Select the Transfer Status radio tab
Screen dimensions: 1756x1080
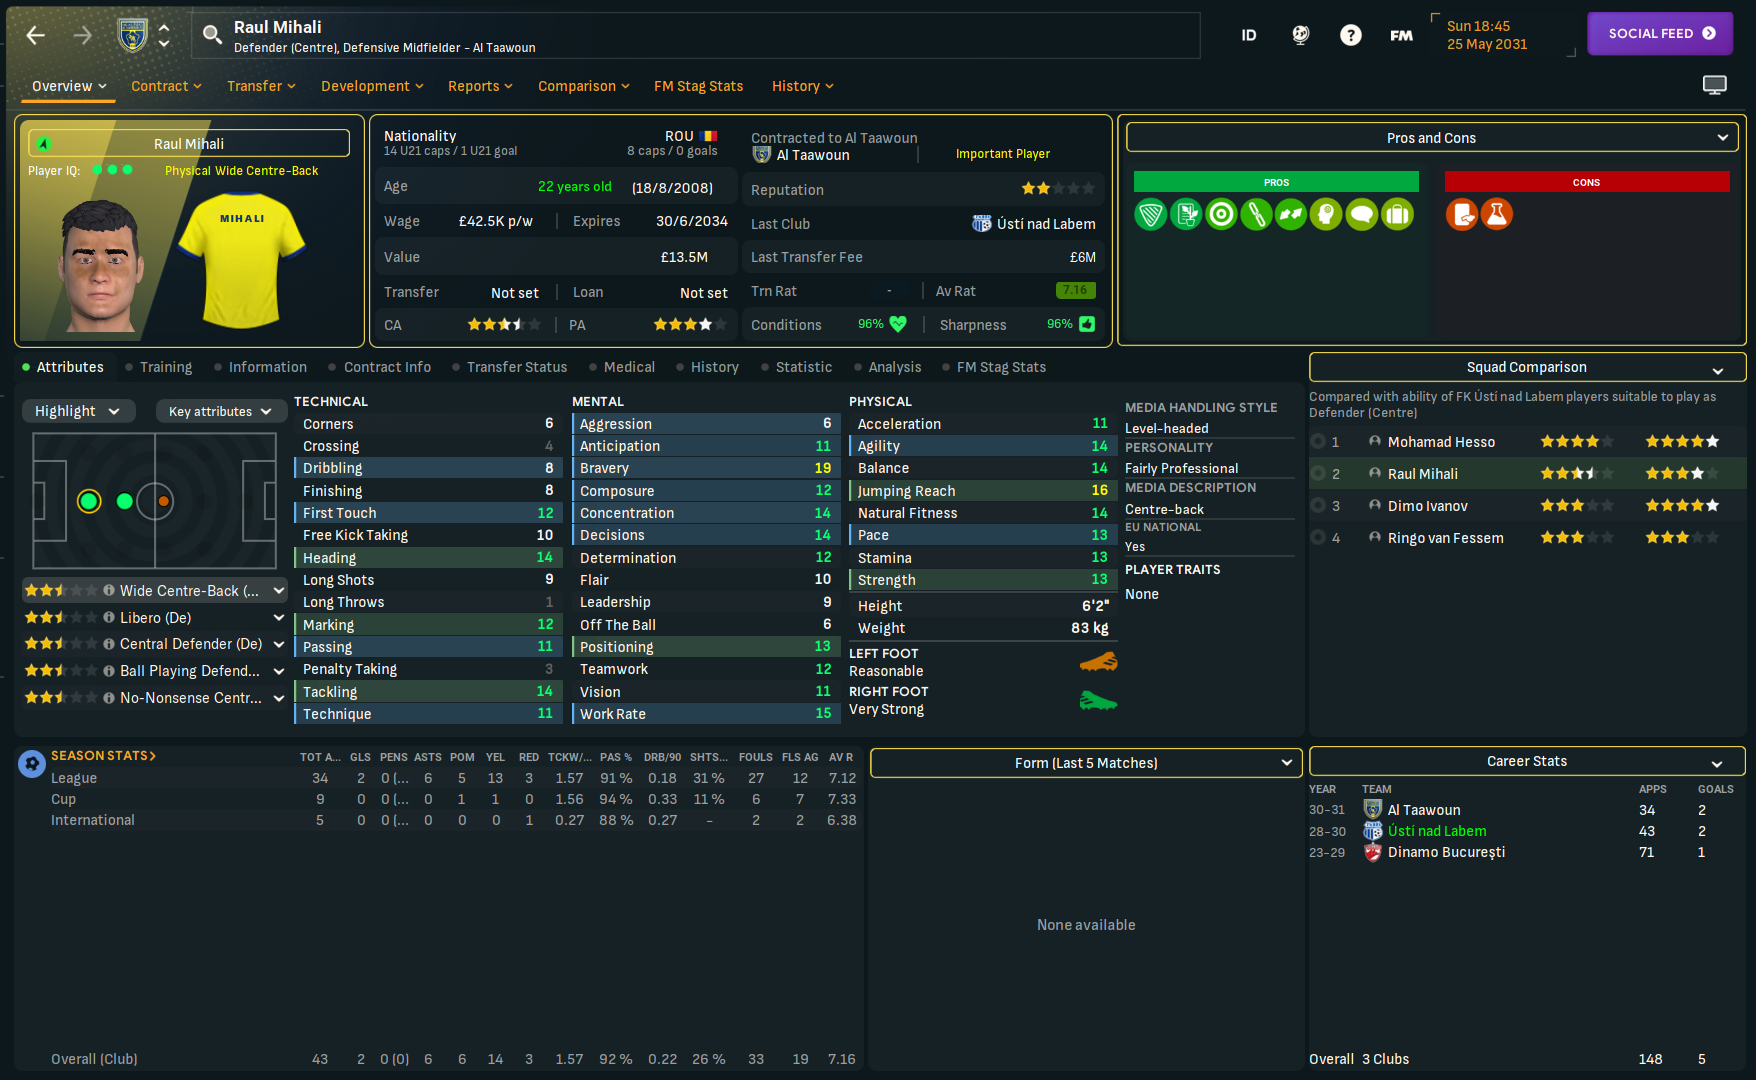click(509, 367)
